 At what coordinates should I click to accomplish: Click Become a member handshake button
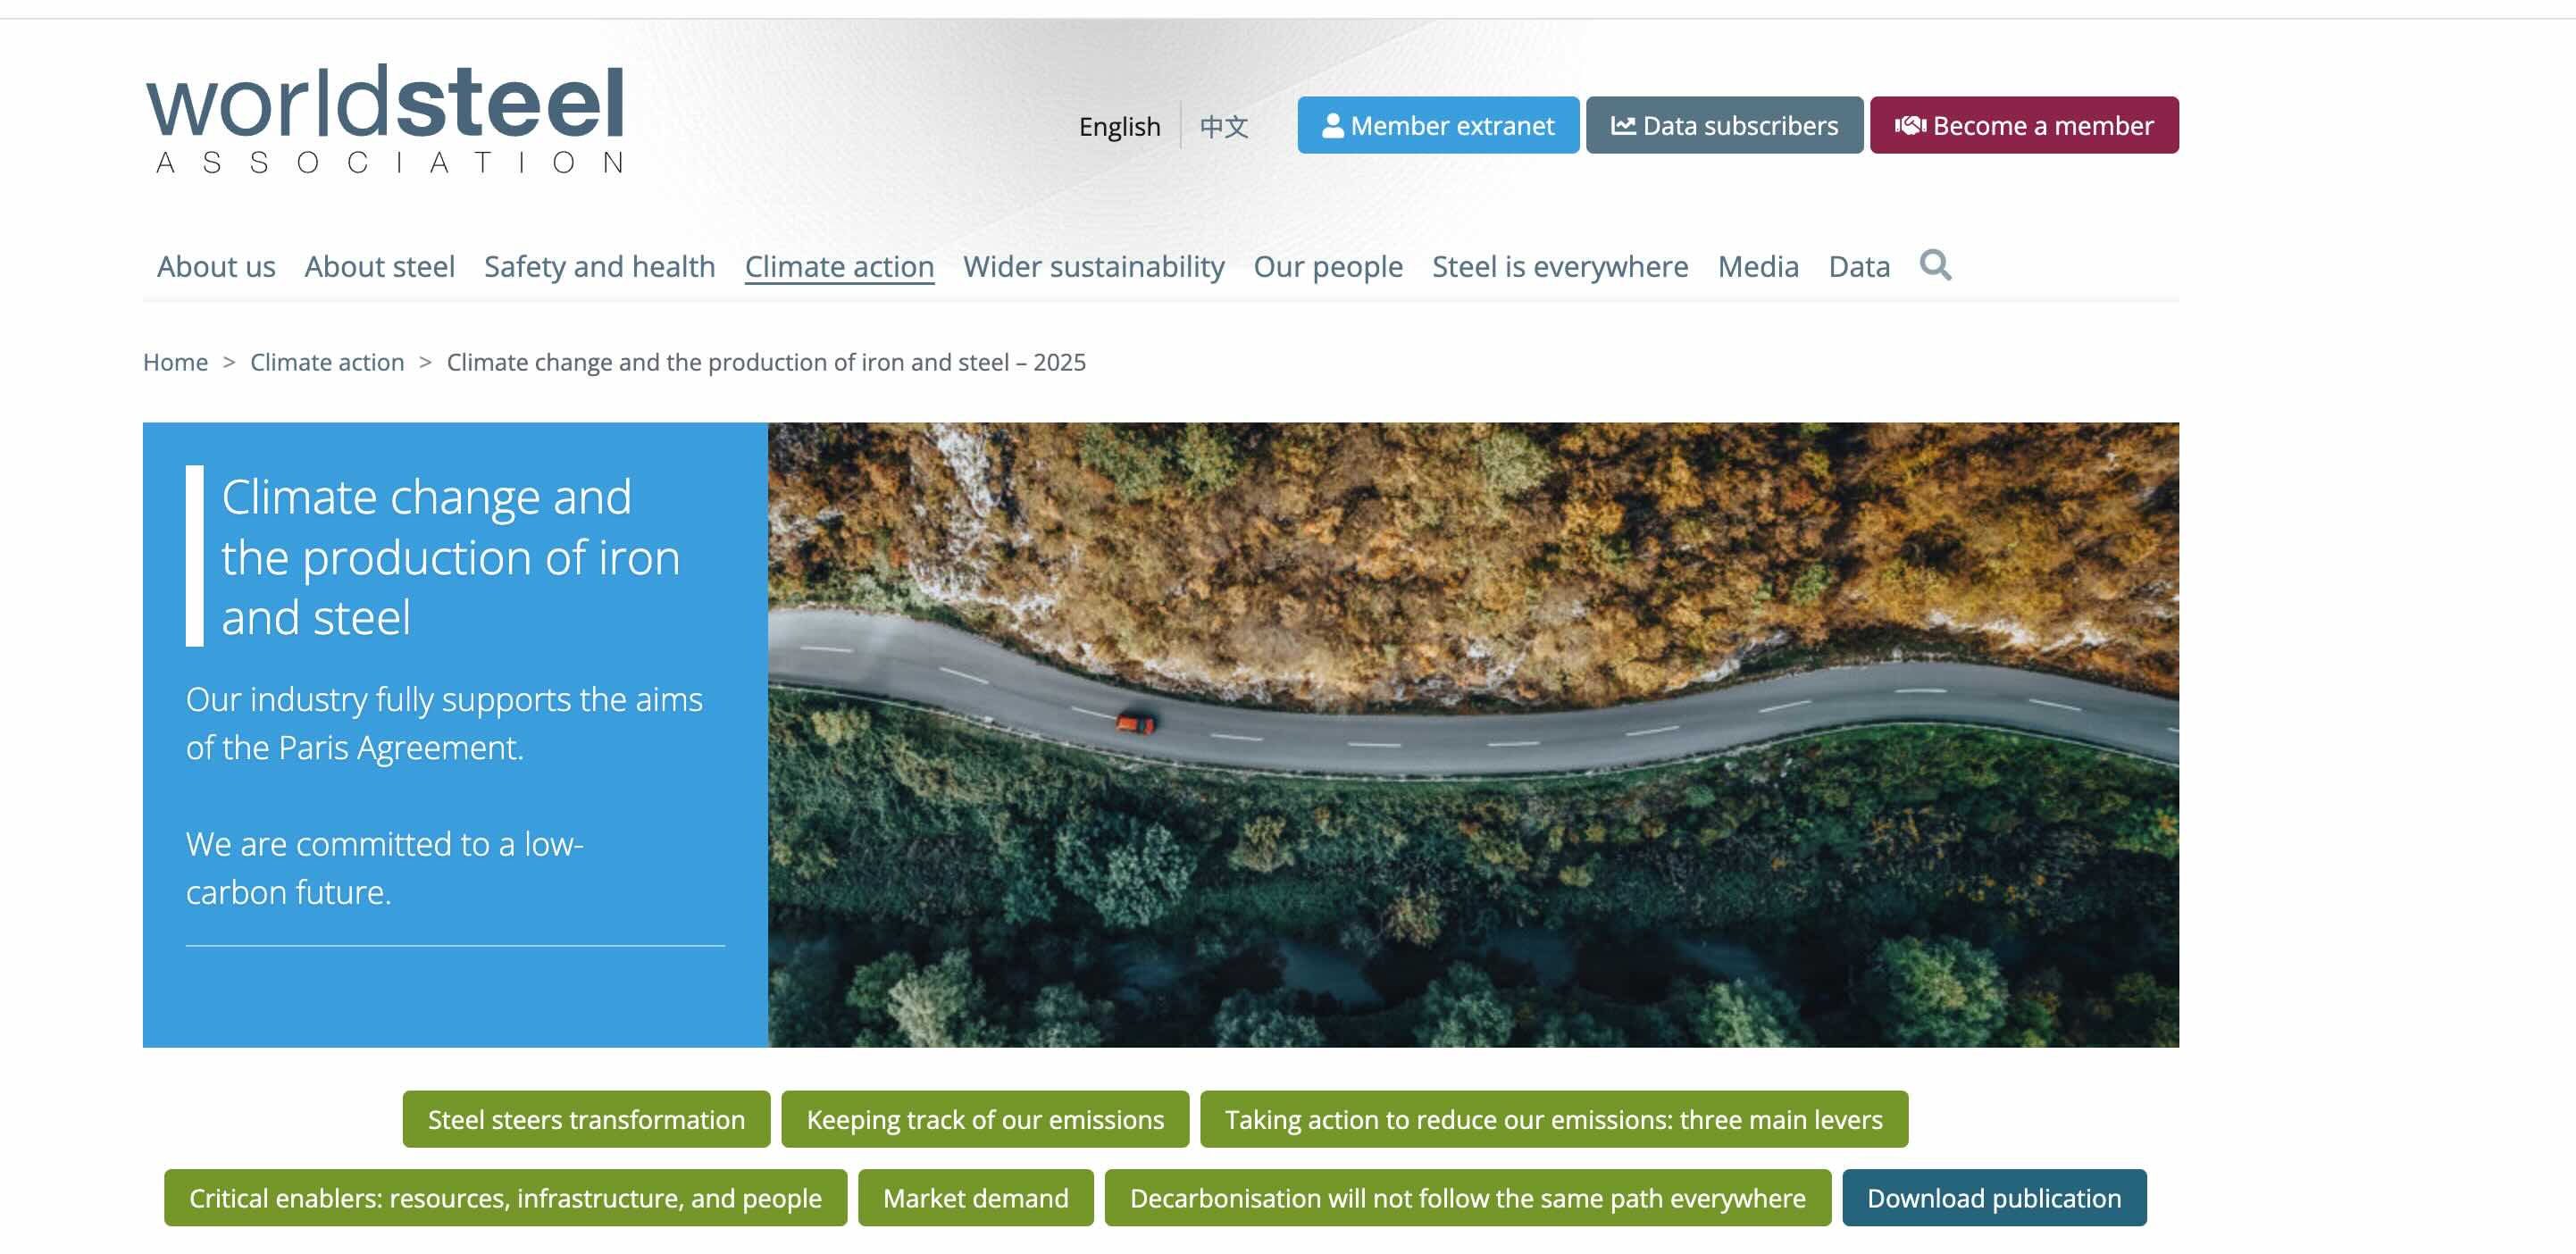click(2024, 125)
